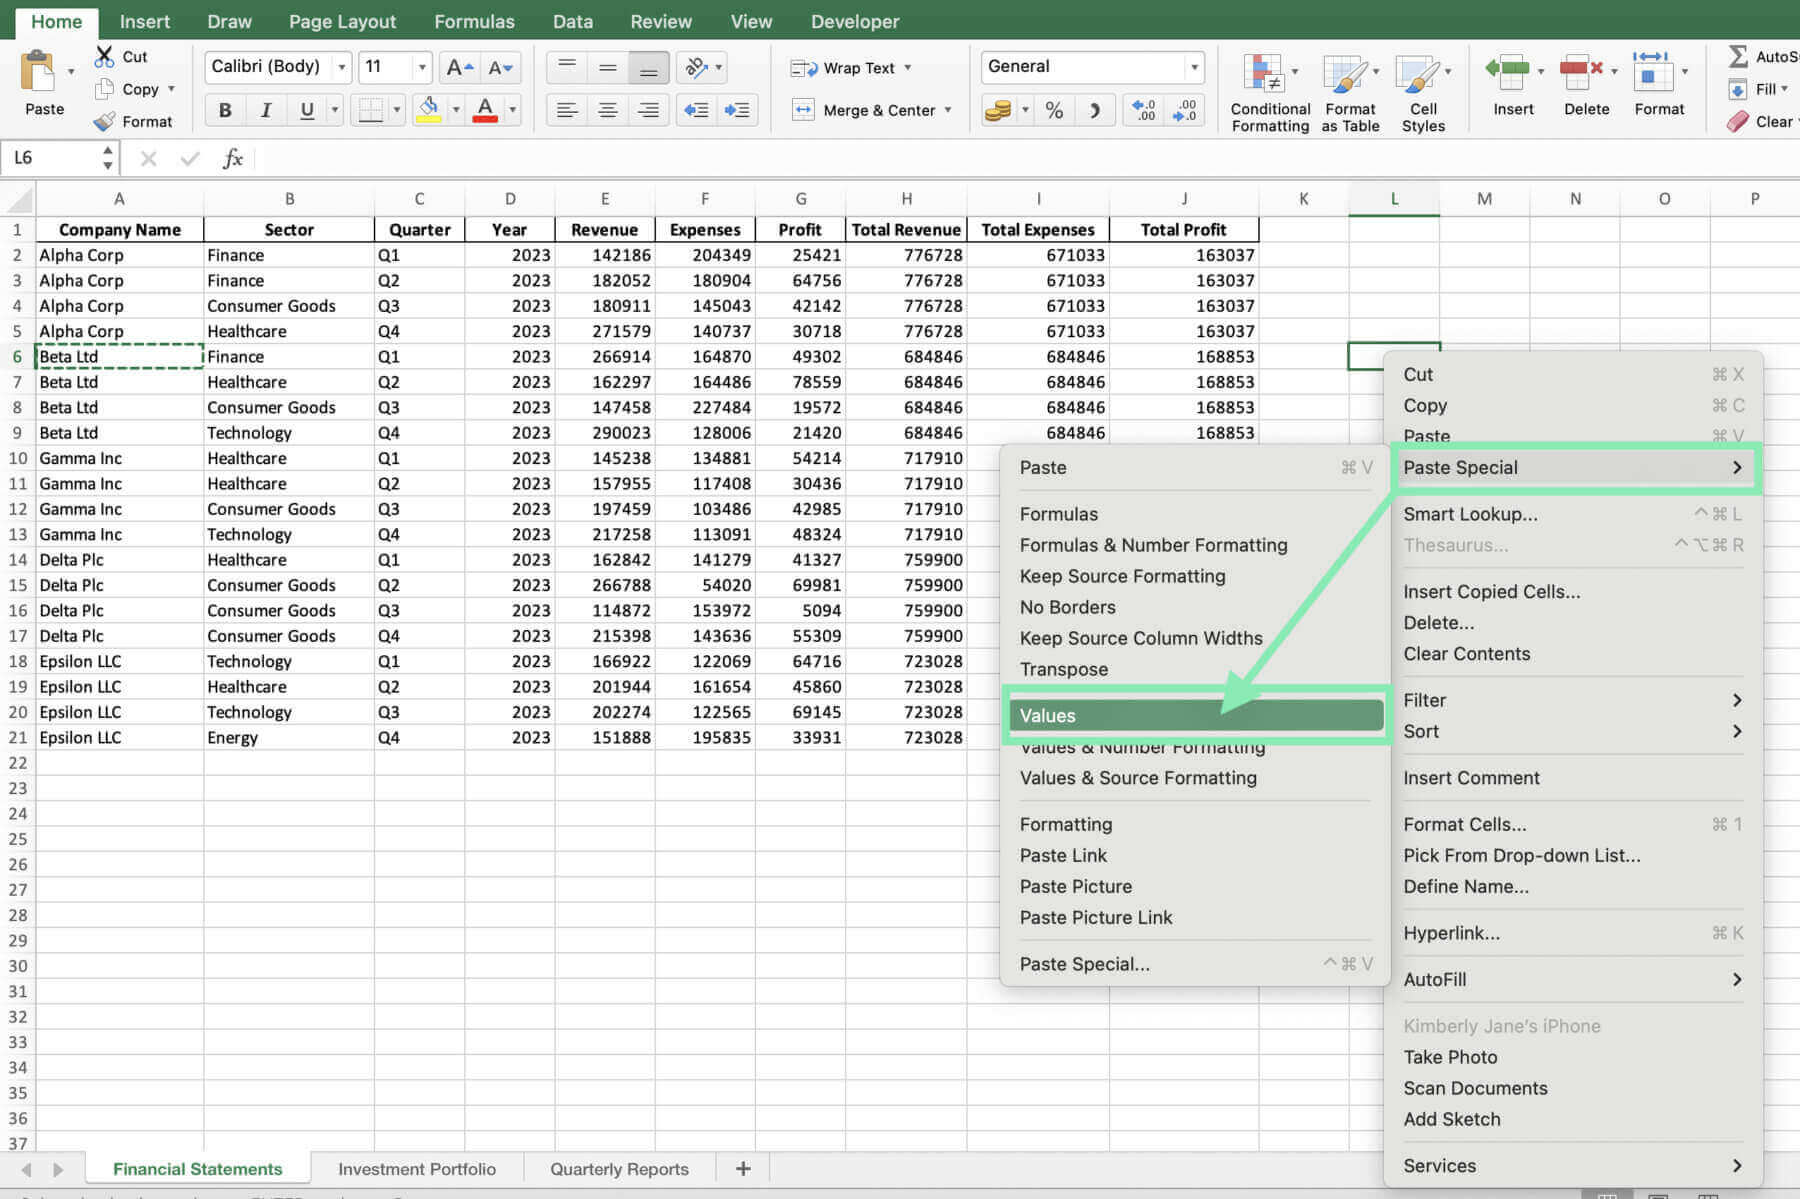Add a new sheet with plus button
The width and height of the screenshot is (1800, 1199).
tap(743, 1169)
